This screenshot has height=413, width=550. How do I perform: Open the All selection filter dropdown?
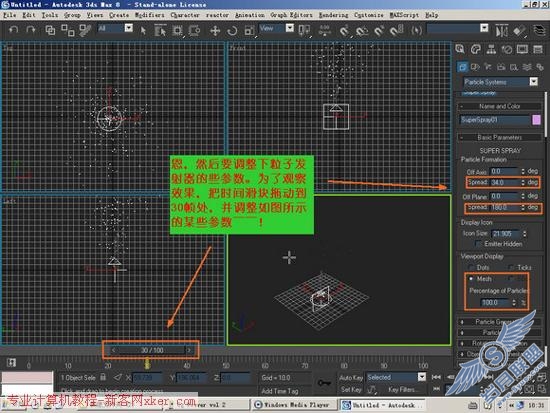tap(115, 28)
